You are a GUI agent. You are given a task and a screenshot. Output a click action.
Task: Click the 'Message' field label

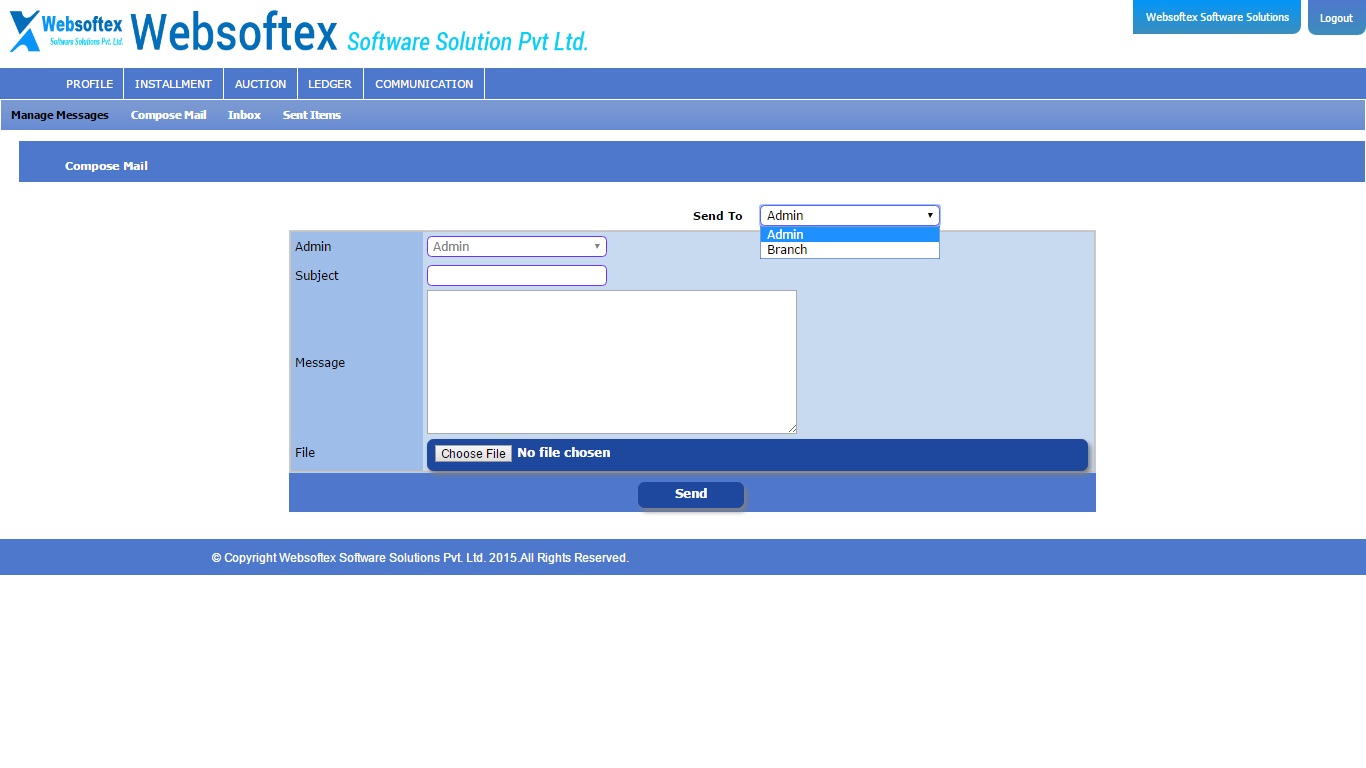click(320, 363)
